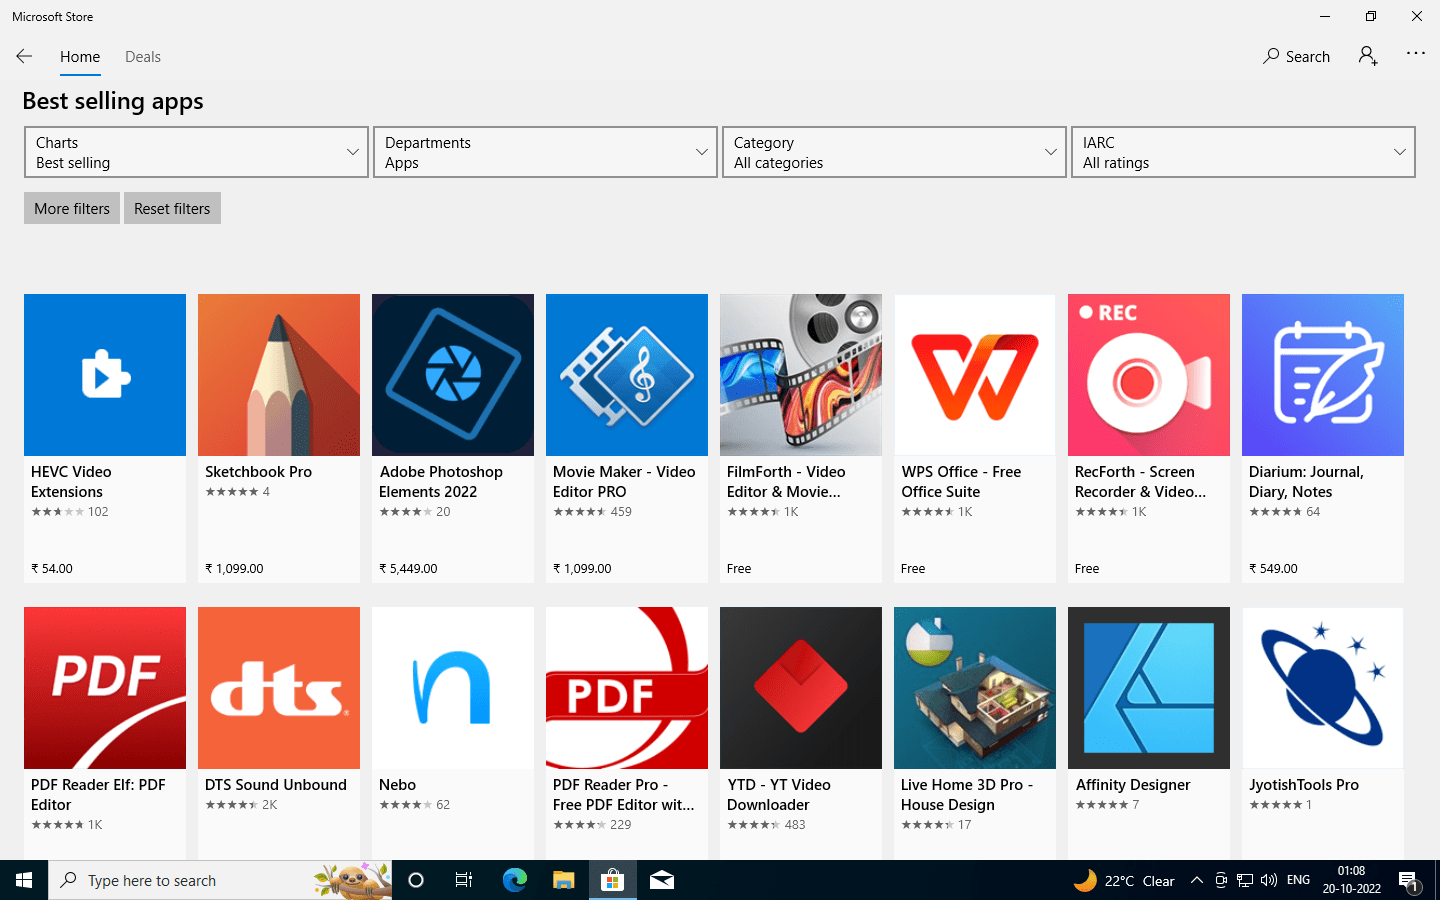Open Task View in the taskbar

click(464, 880)
